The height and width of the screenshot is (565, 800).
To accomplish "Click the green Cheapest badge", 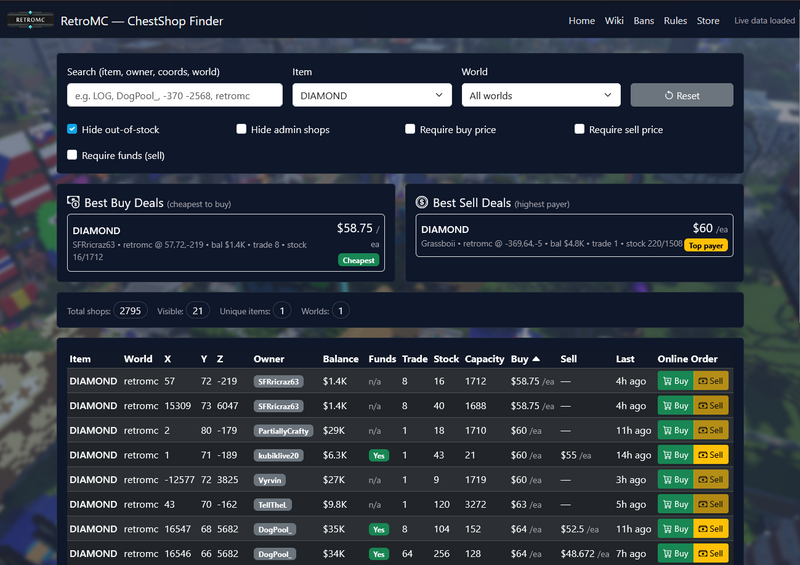I will pos(359,260).
